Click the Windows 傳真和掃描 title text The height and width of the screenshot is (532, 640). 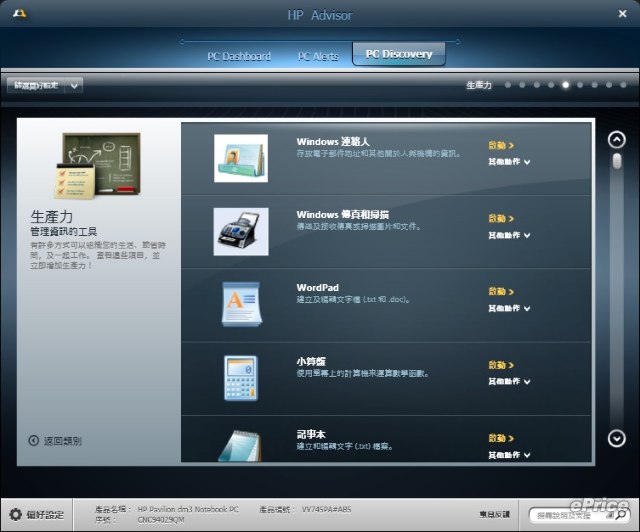coord(342,215)
